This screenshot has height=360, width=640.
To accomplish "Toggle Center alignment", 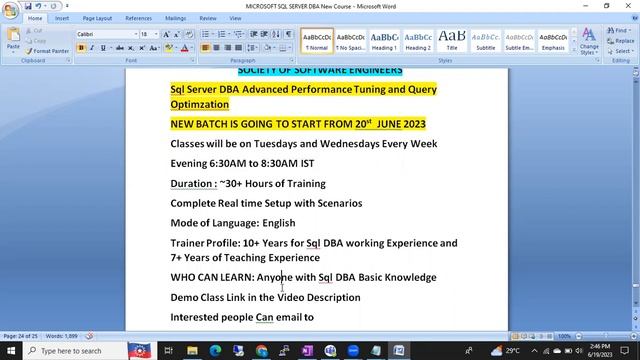I will (216, 48).
